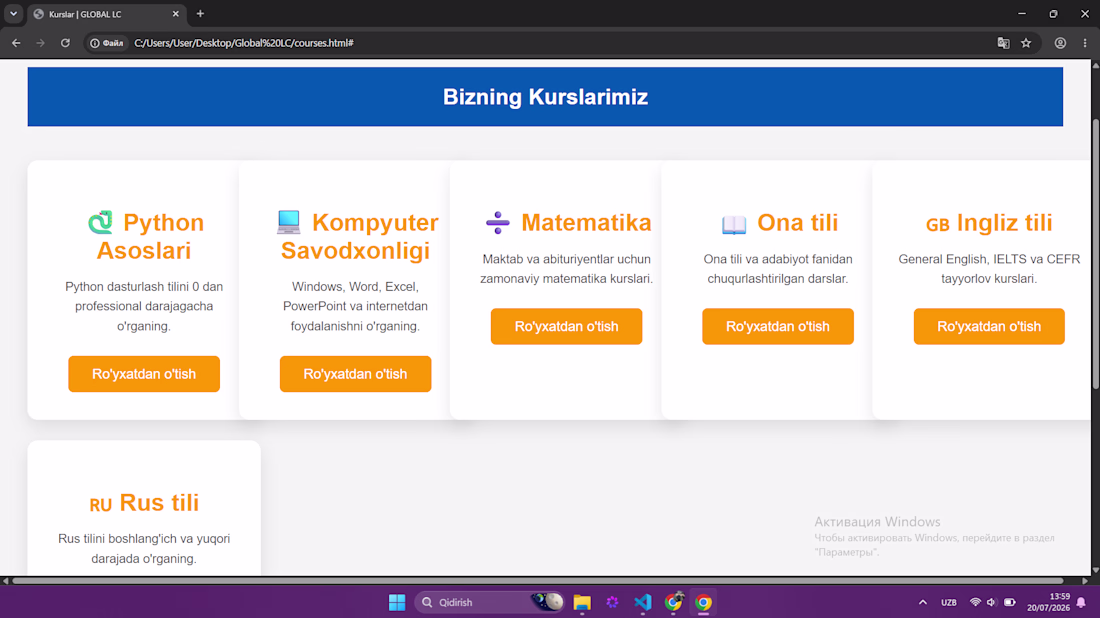Click the Python snake icon
This screenshot has width=1100, height=618.
100,222
